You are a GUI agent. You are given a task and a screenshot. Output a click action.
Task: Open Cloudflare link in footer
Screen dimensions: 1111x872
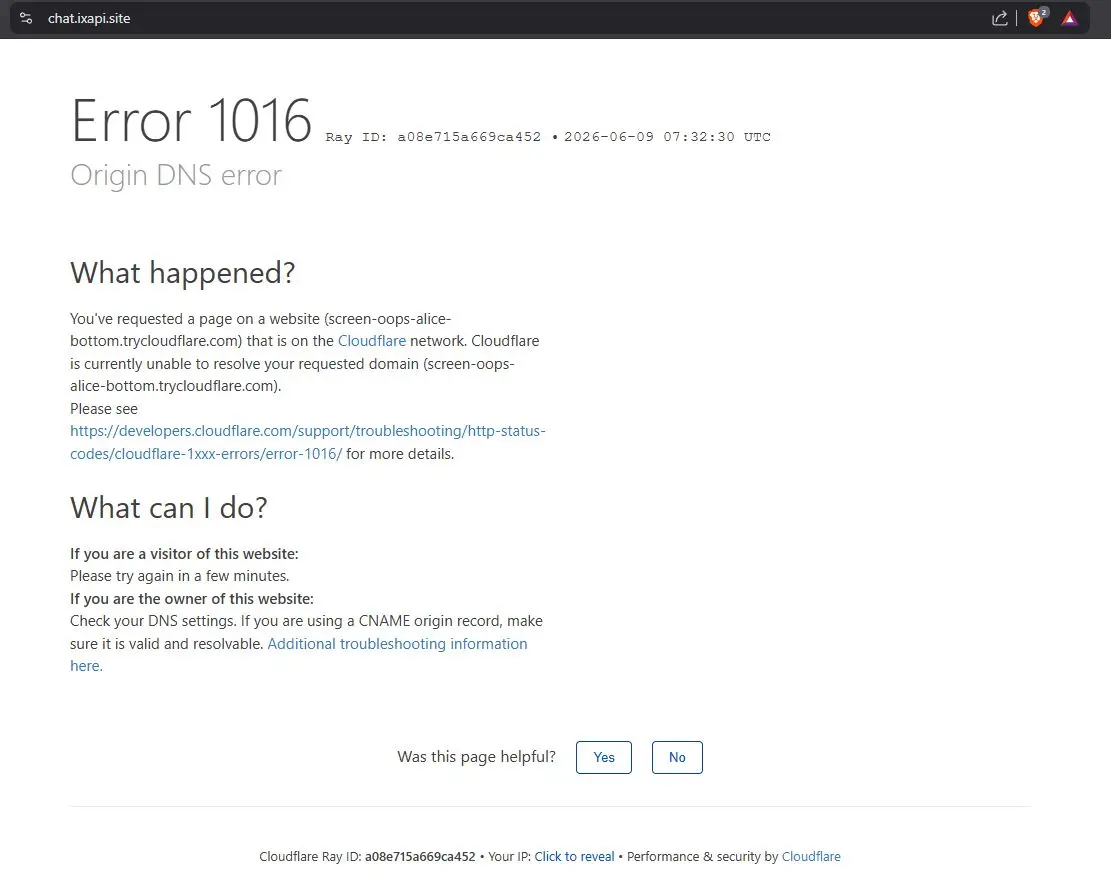(x=811, y=856)
